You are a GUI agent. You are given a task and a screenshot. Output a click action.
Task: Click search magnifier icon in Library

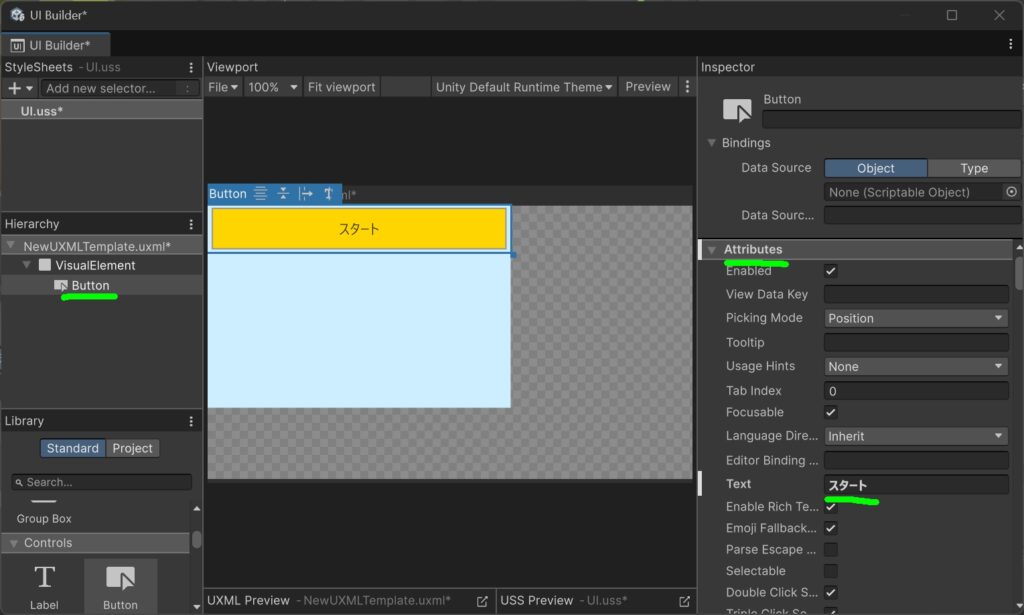pyautogui.click(x=19, y=482)
